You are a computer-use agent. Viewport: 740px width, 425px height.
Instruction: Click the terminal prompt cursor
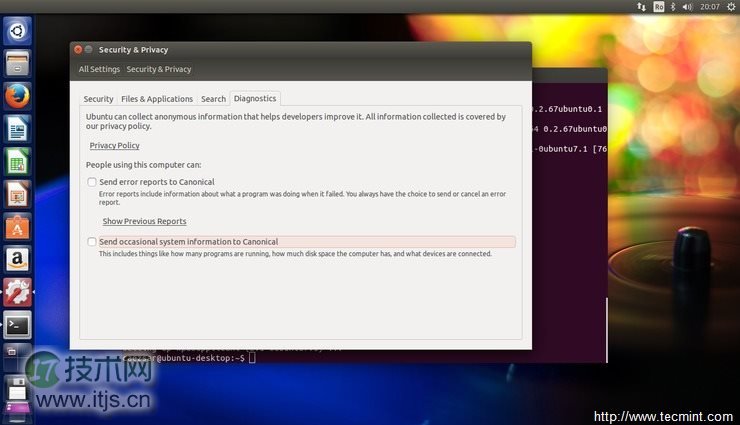pos(252,358)
